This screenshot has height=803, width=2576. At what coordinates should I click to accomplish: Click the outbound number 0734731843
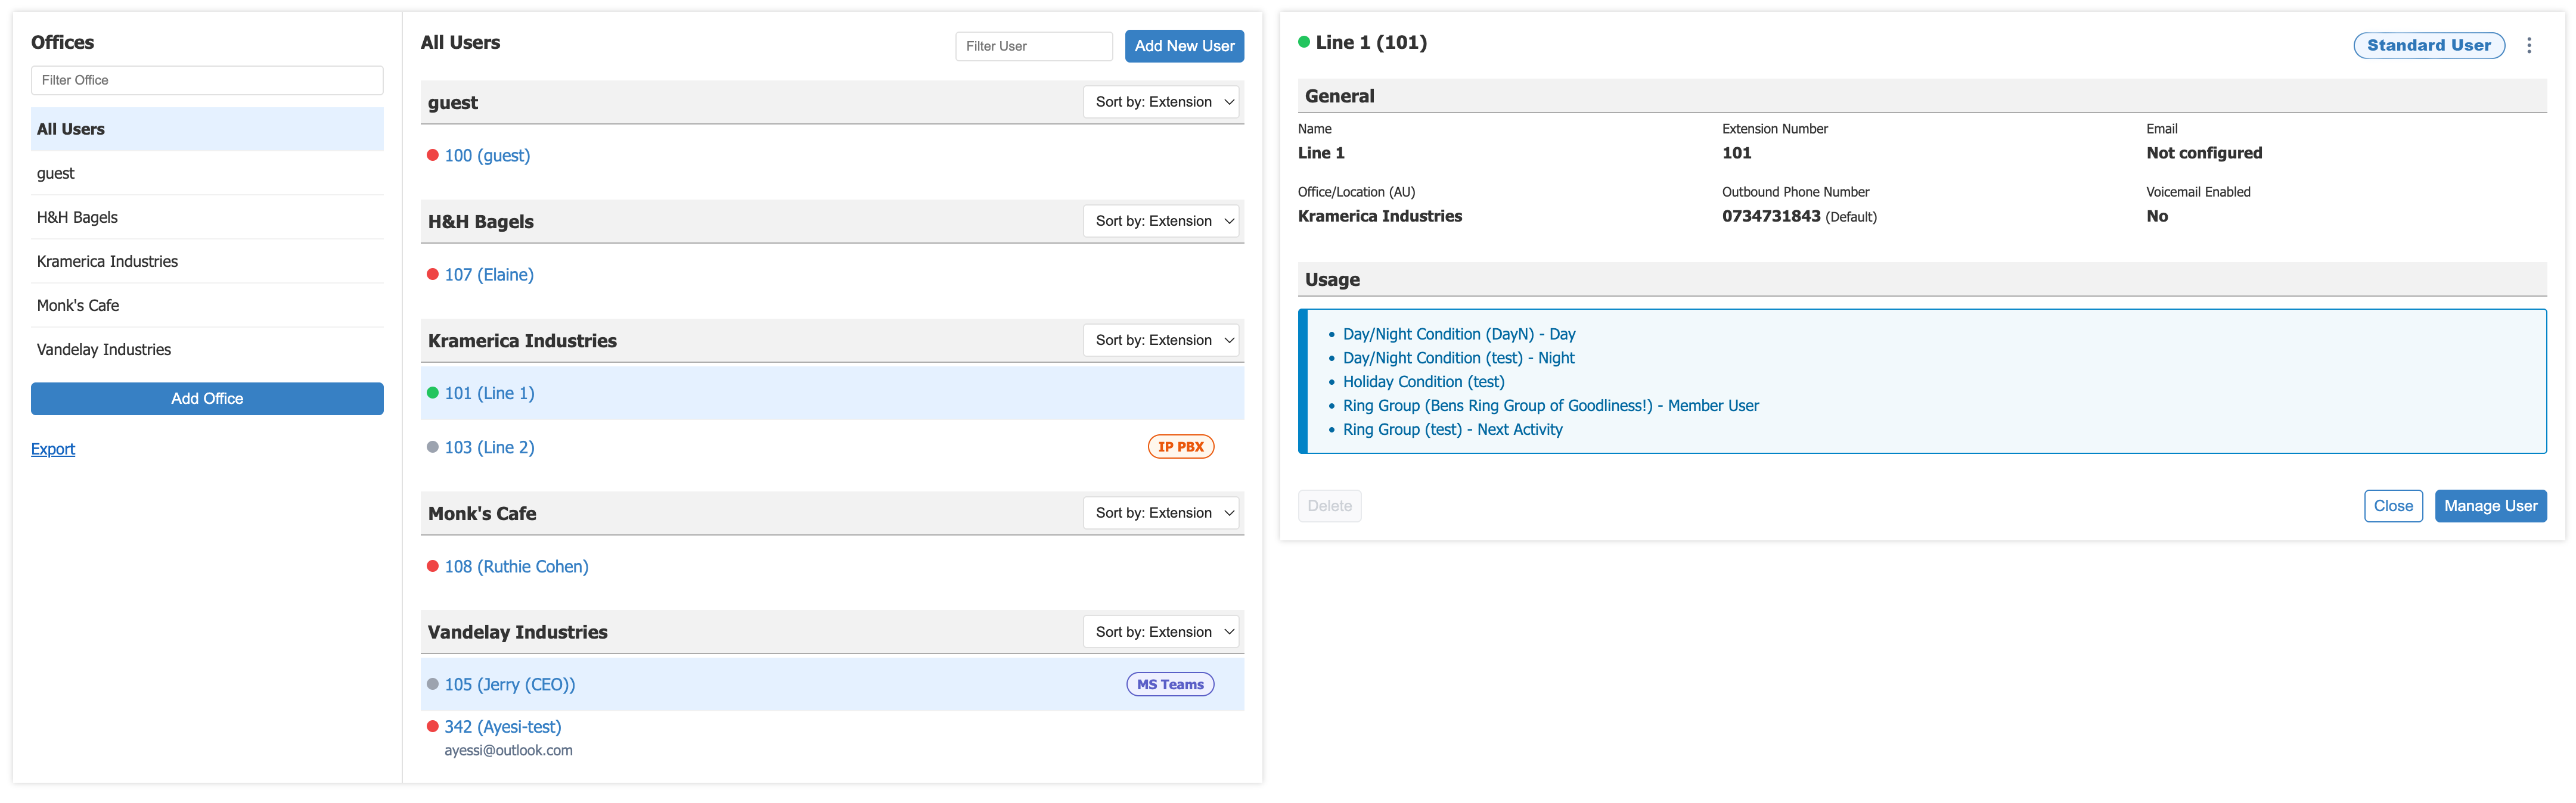[1770, 216]
